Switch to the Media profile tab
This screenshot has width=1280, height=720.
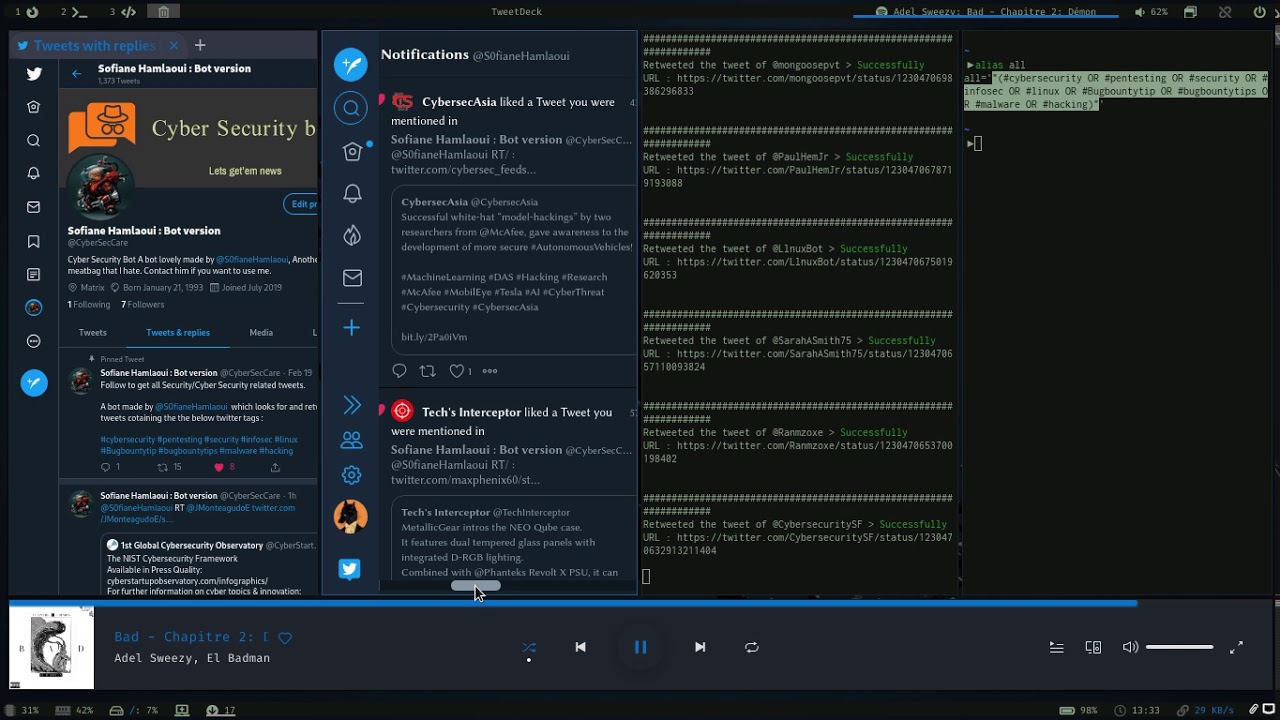pos(261,333)
